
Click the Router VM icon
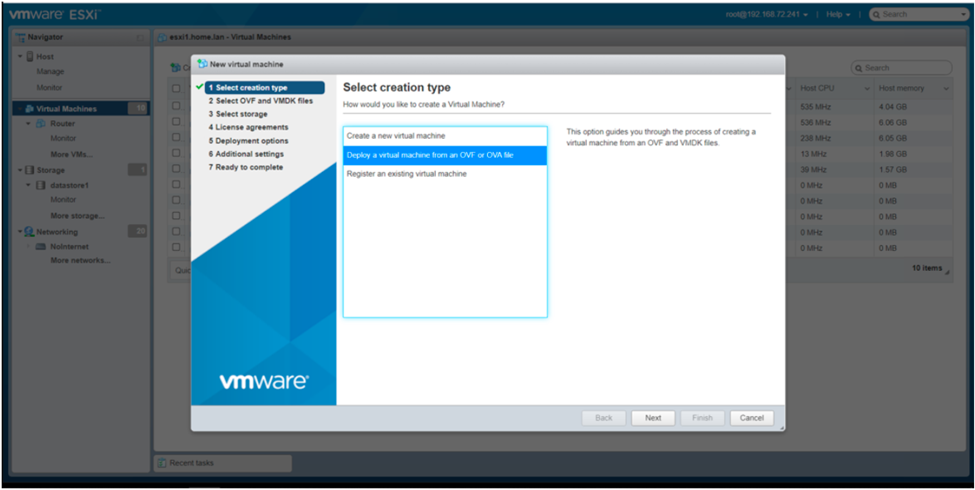click(41, 124)
